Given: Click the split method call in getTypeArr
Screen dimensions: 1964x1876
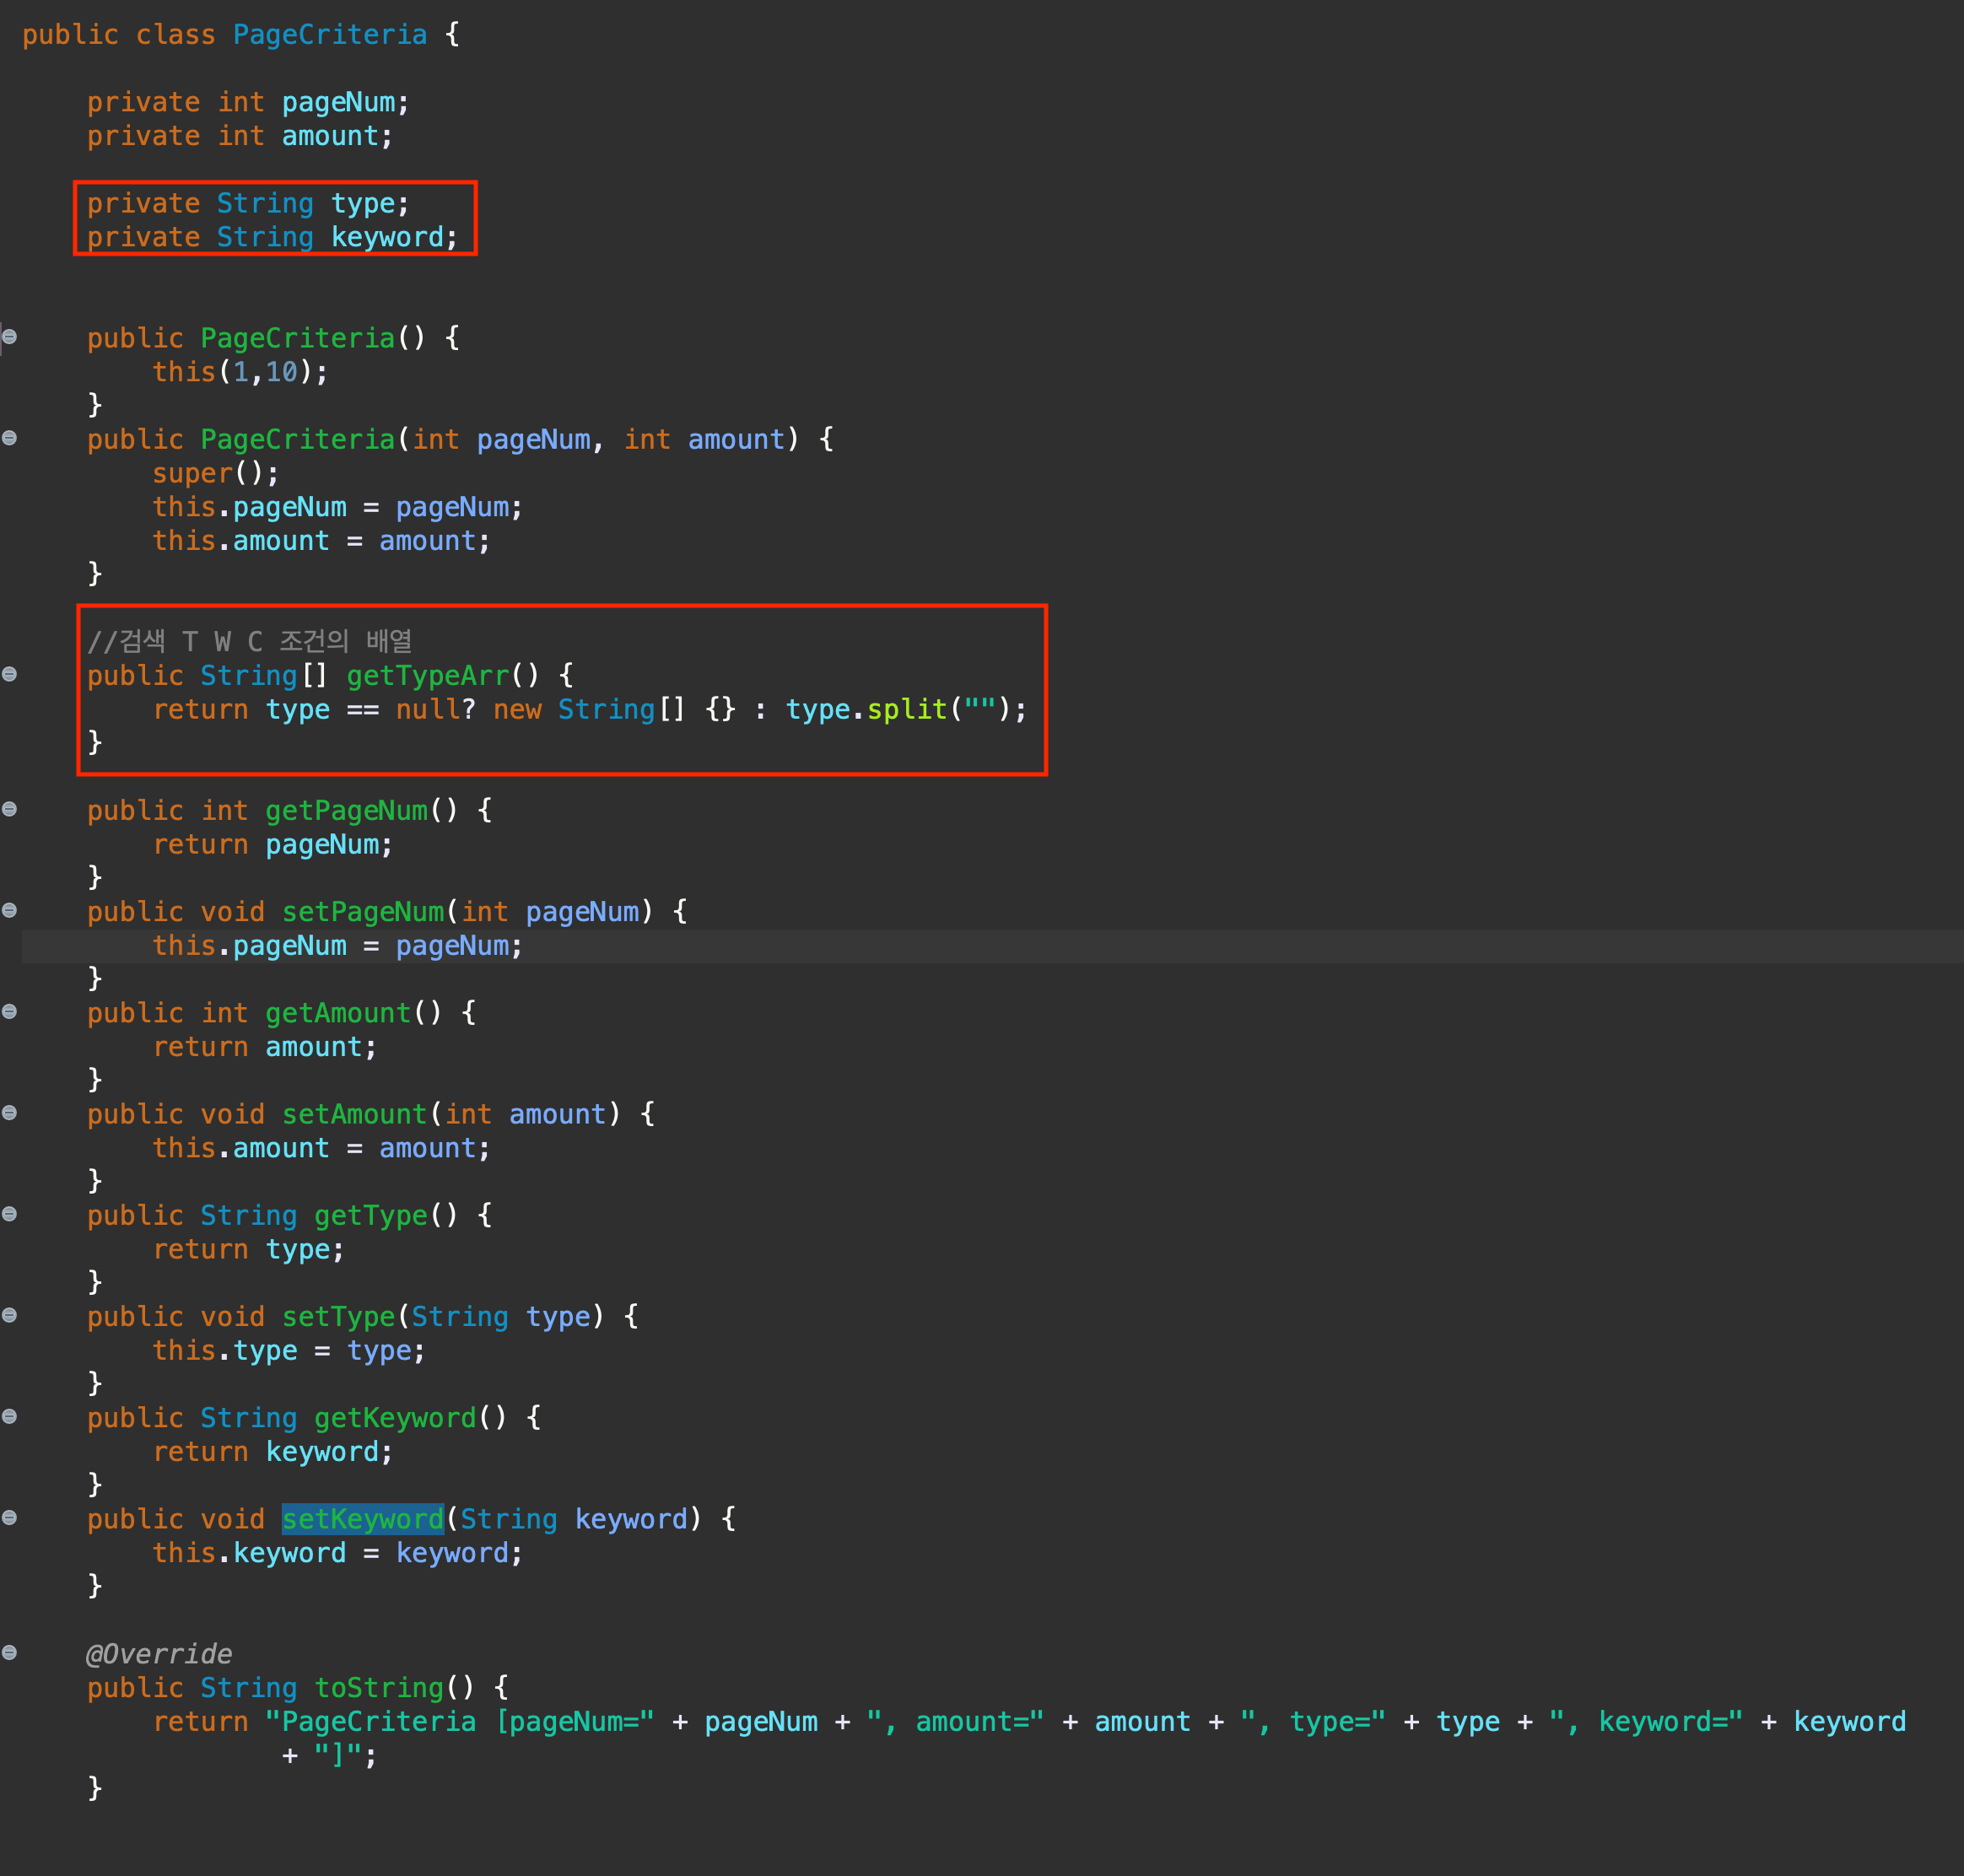Looking at the screenshot, I should [906, 709].
